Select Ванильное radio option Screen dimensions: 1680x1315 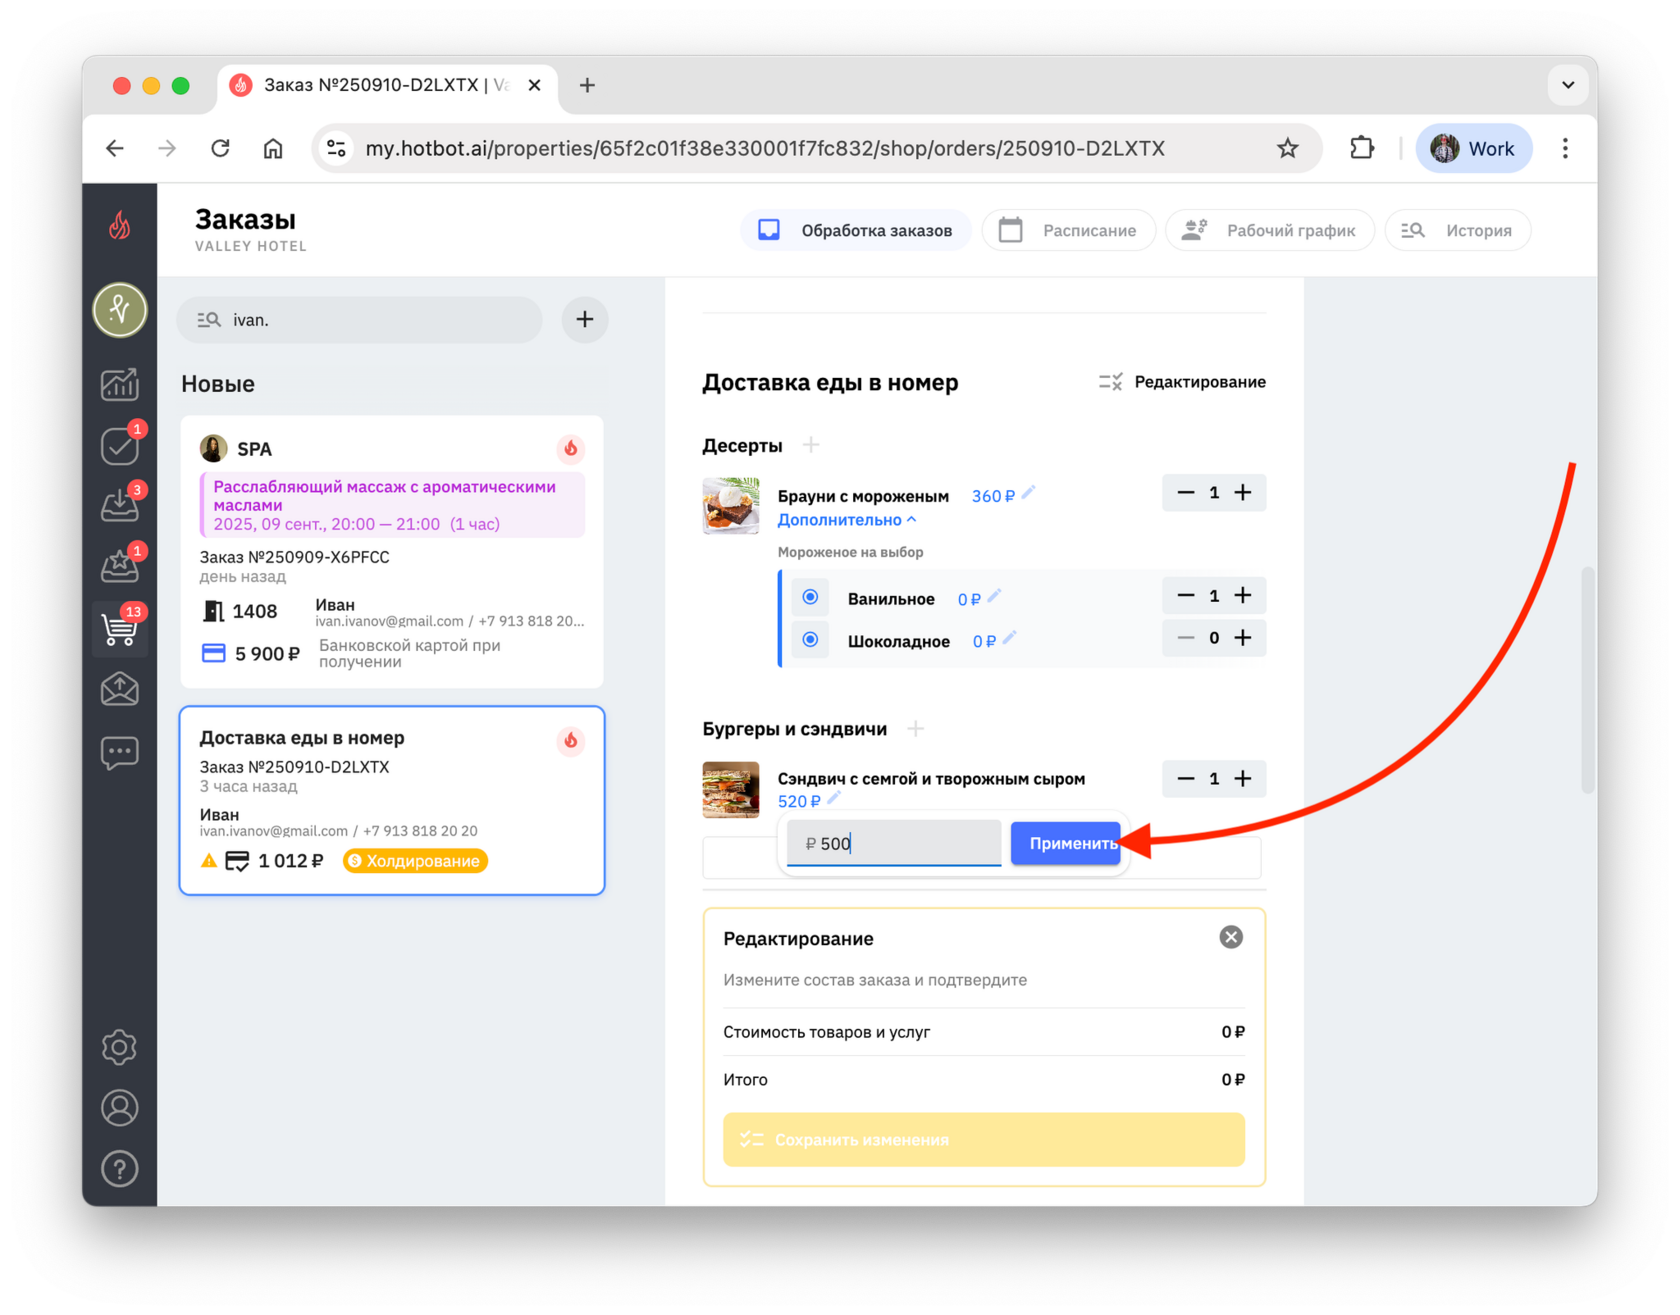click(x=811, y=598)
